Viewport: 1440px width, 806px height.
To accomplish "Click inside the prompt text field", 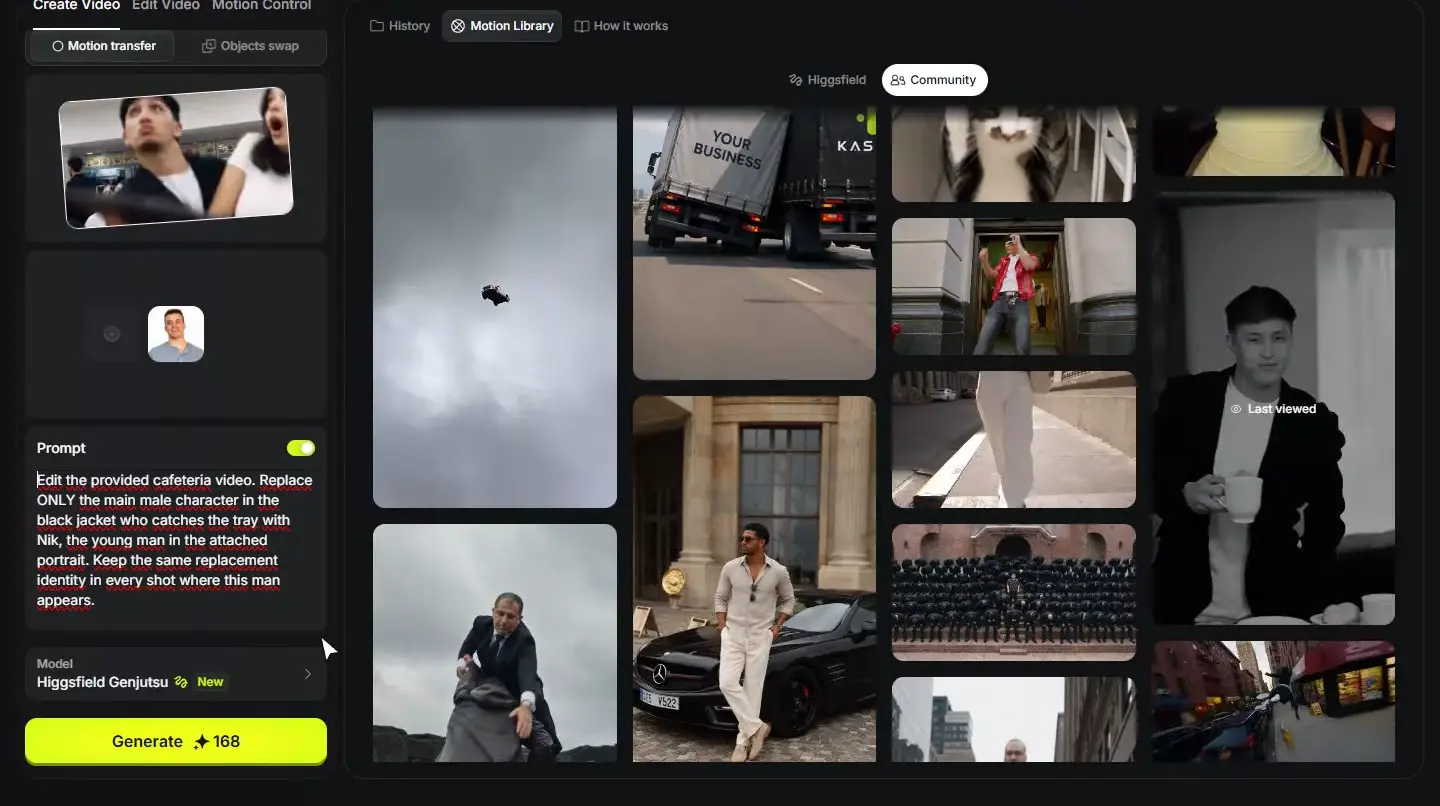I will (x=176, y=540).
